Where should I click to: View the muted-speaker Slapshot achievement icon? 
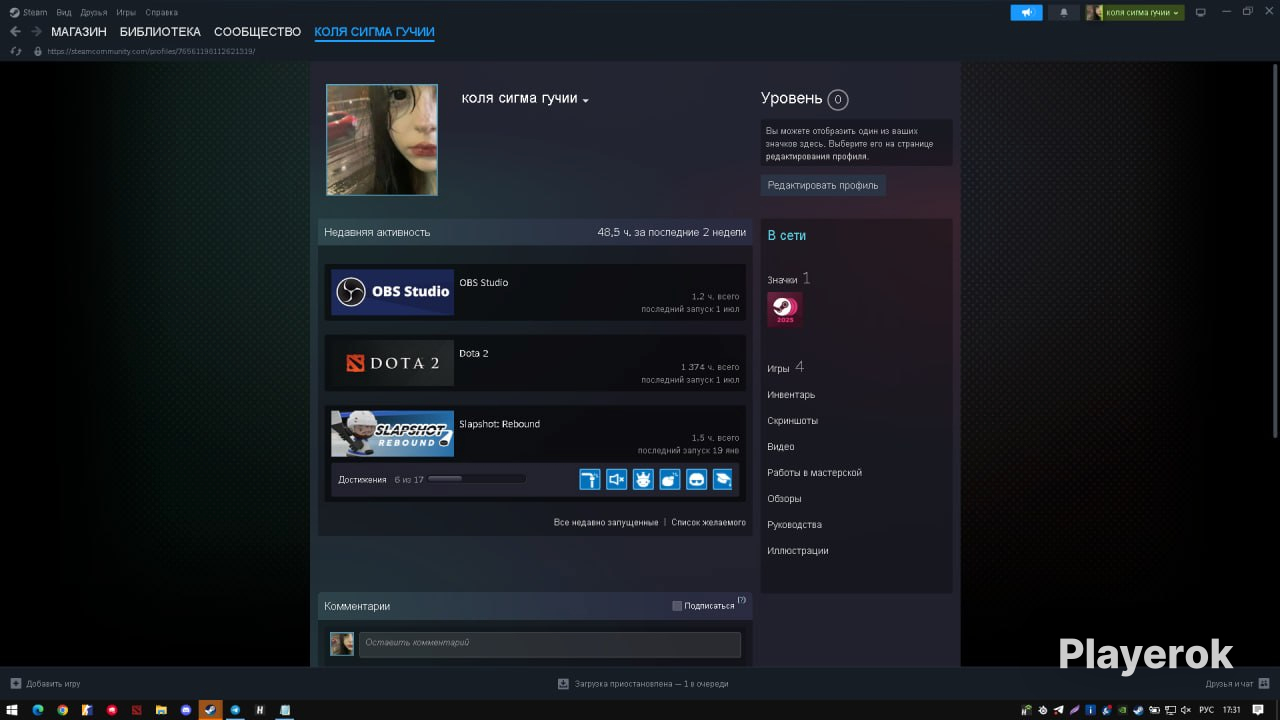click(x=616, y=479)
